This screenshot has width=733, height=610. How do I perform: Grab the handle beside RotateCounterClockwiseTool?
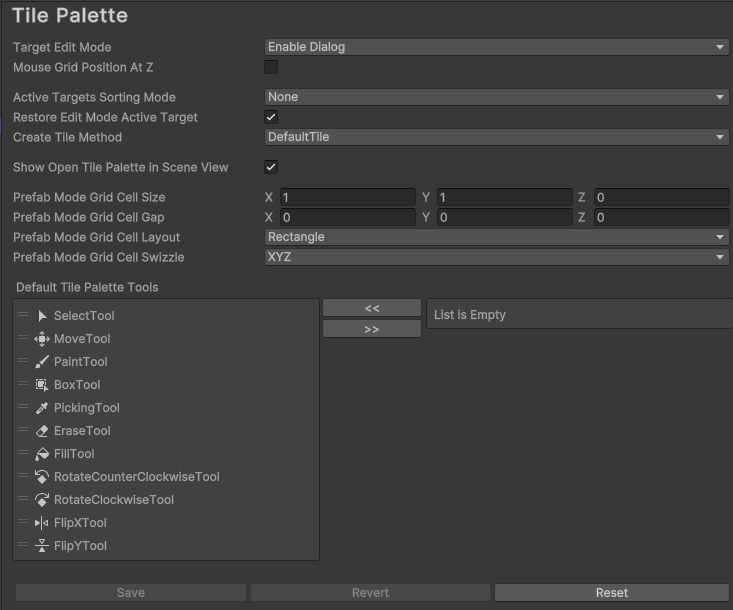(23, 475)
